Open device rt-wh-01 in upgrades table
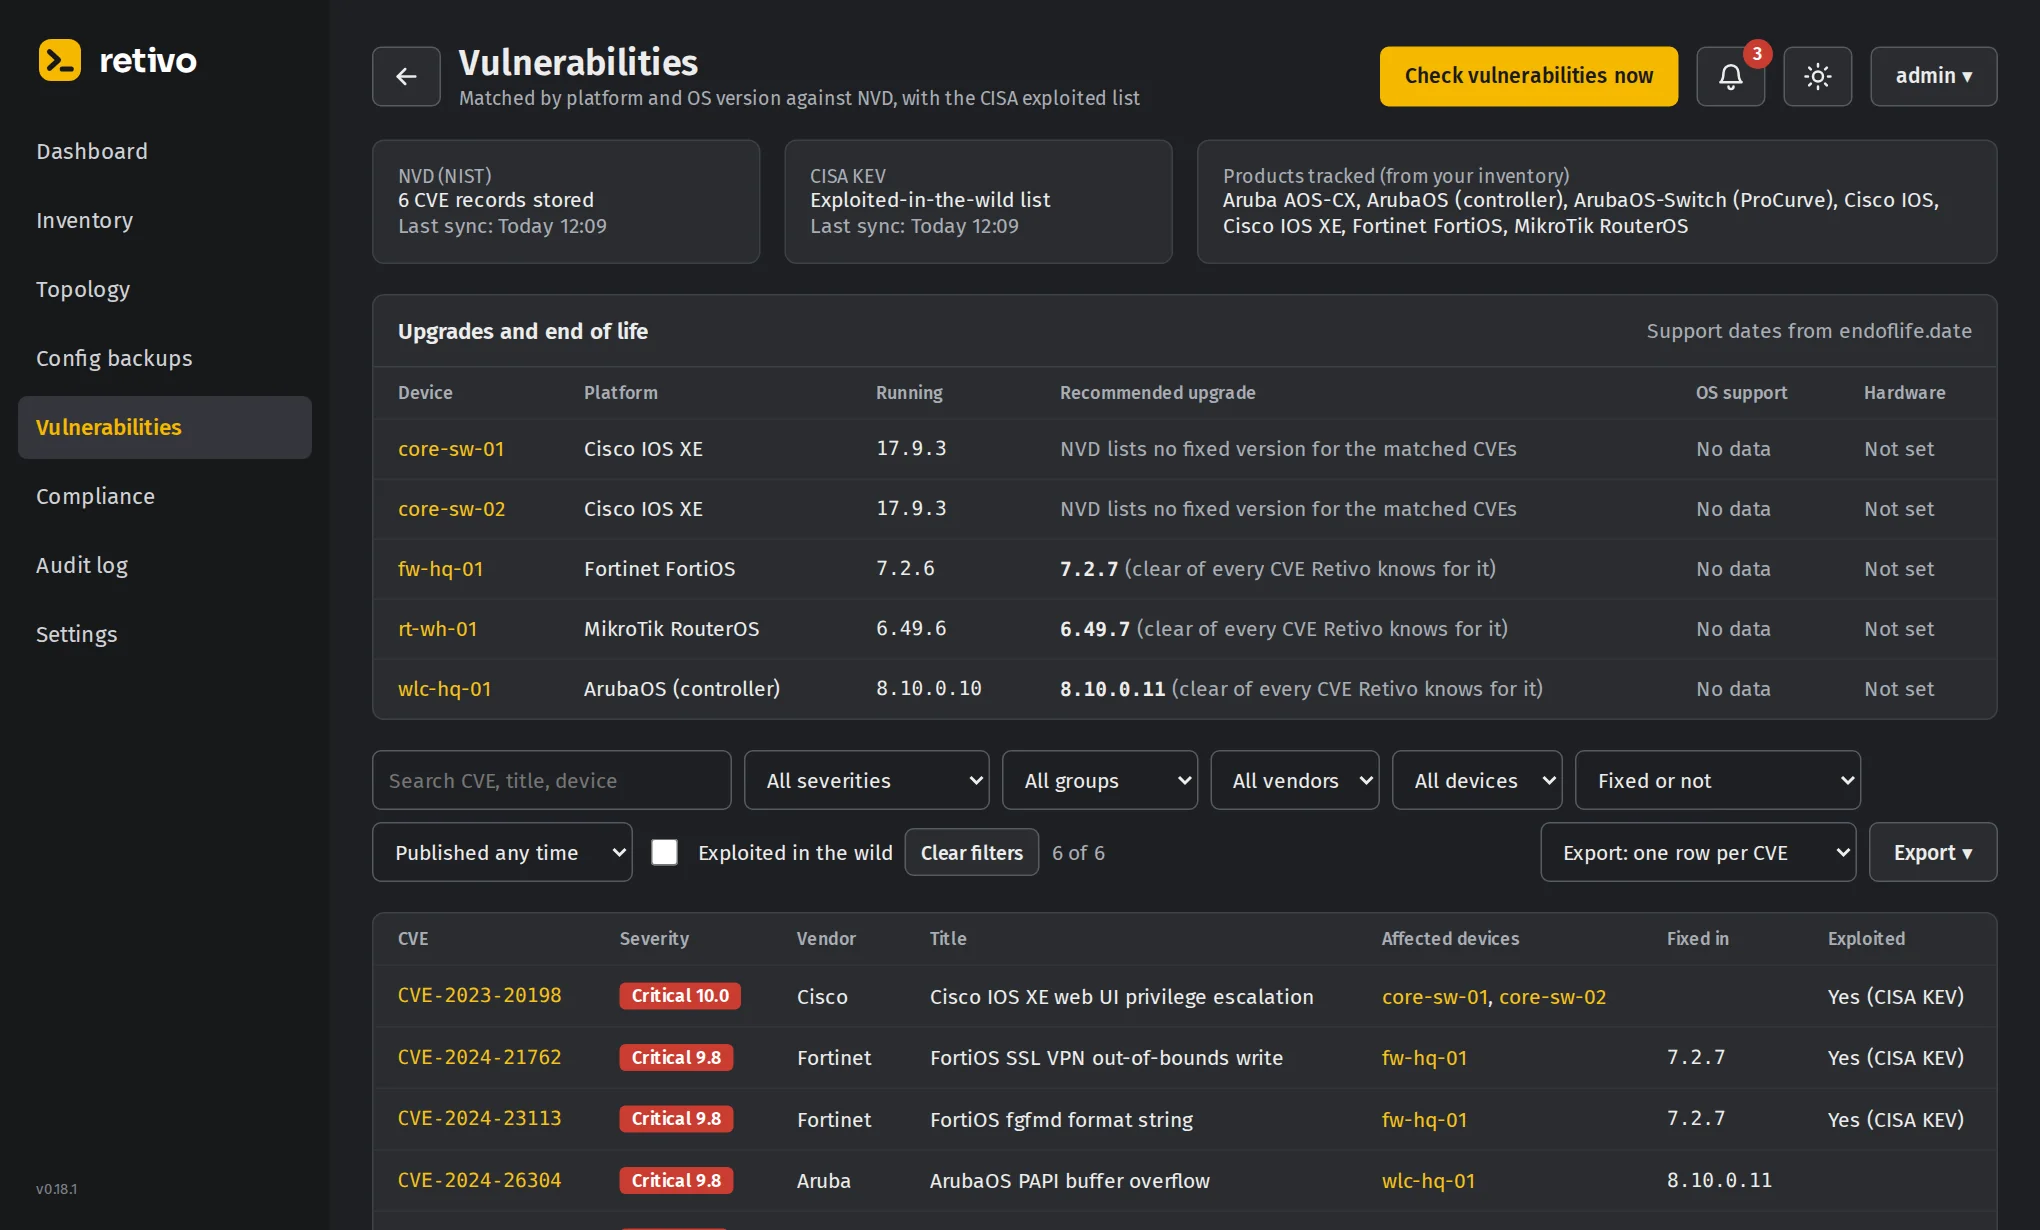This screenshot has height=1230, width=2040. [438, 629]
